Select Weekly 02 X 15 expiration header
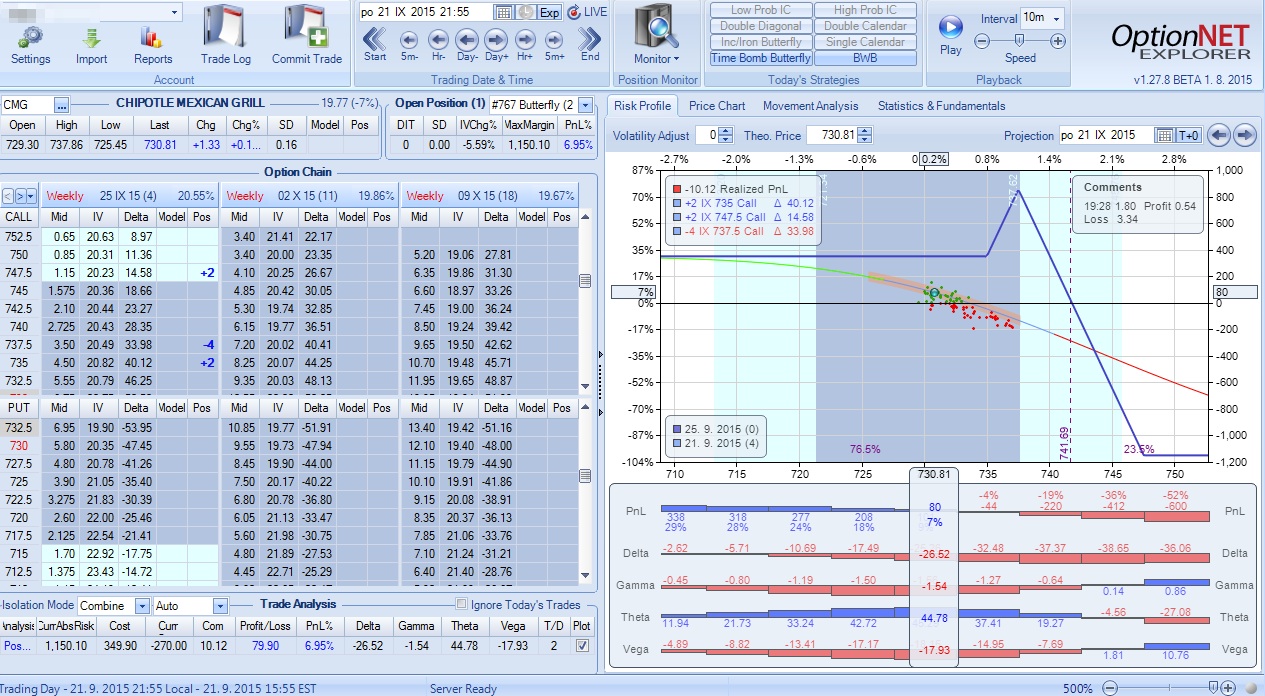The height and width of the screenshot is (696, 1265). 309,196
